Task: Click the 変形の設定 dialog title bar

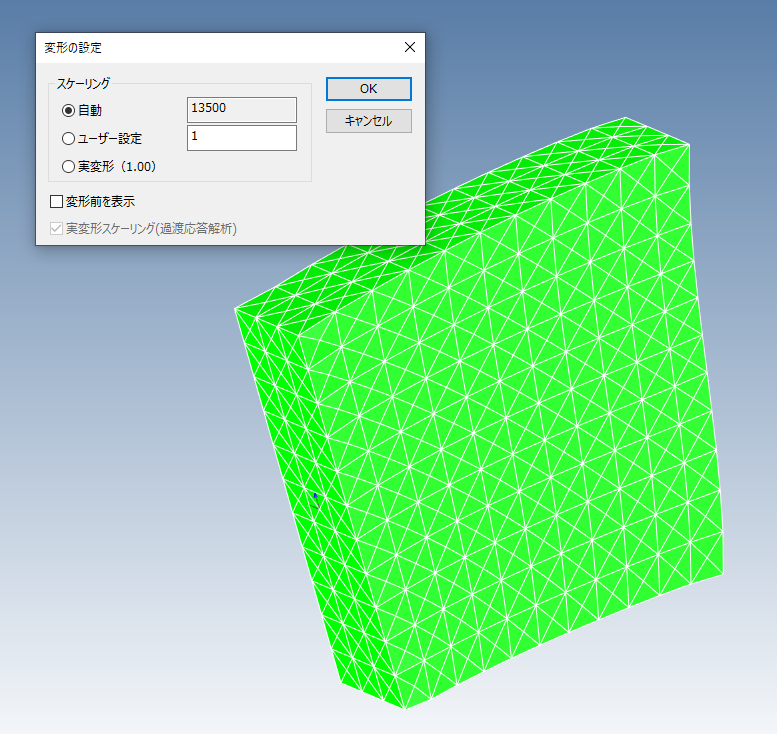Action: click(200, 47)
